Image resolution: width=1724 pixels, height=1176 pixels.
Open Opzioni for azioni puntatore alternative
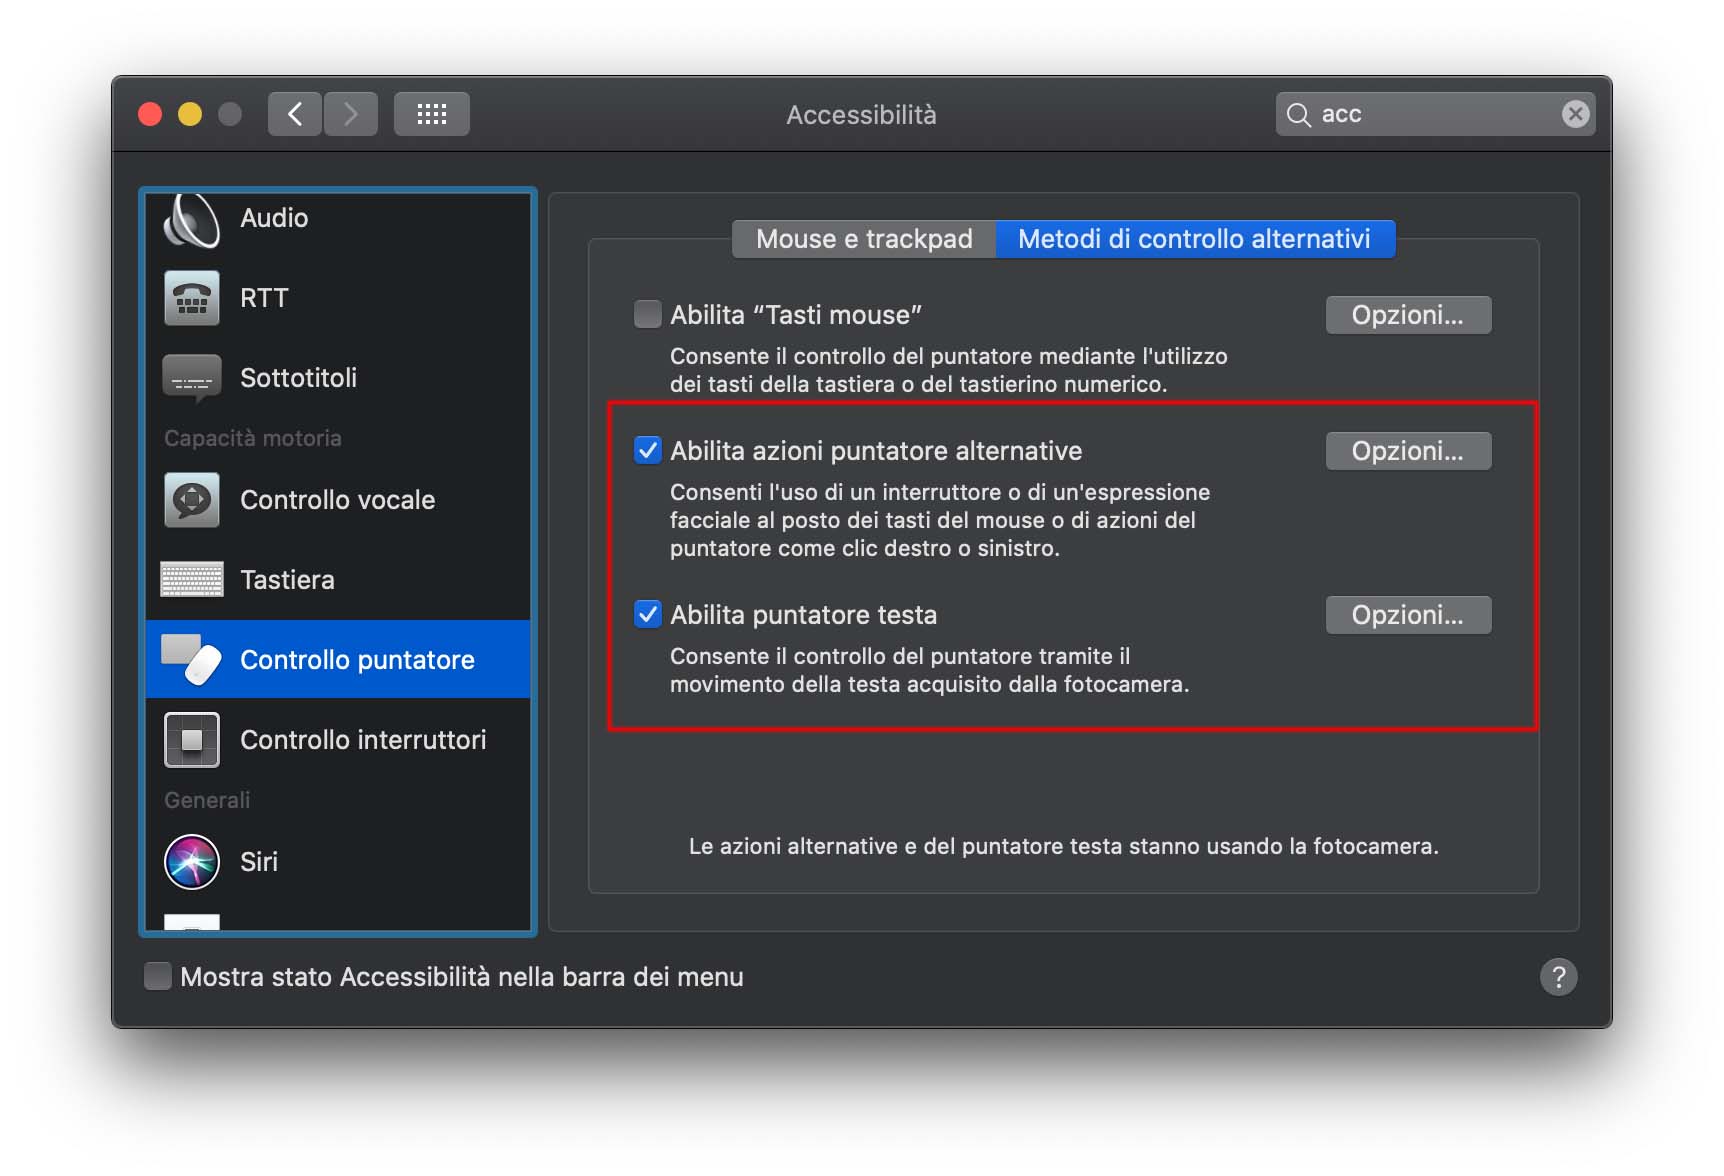click(x=1408, y=451)
